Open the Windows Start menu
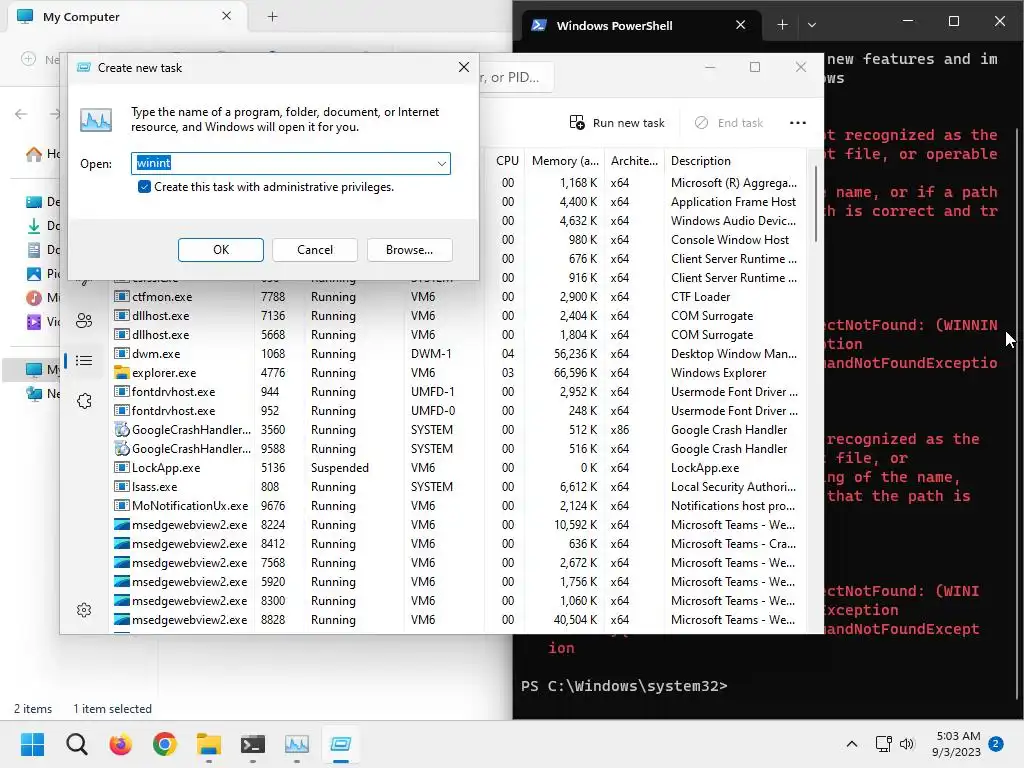 pyautogui.click(x=32, y=744)
